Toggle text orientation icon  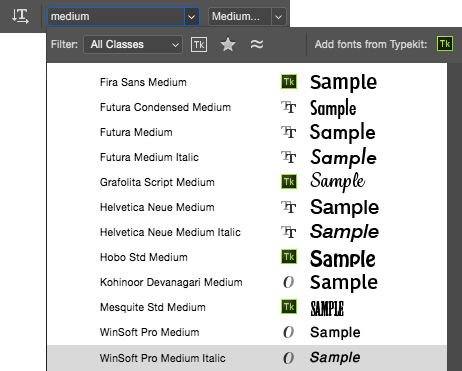pyautogui.click(x=20, y=16)
